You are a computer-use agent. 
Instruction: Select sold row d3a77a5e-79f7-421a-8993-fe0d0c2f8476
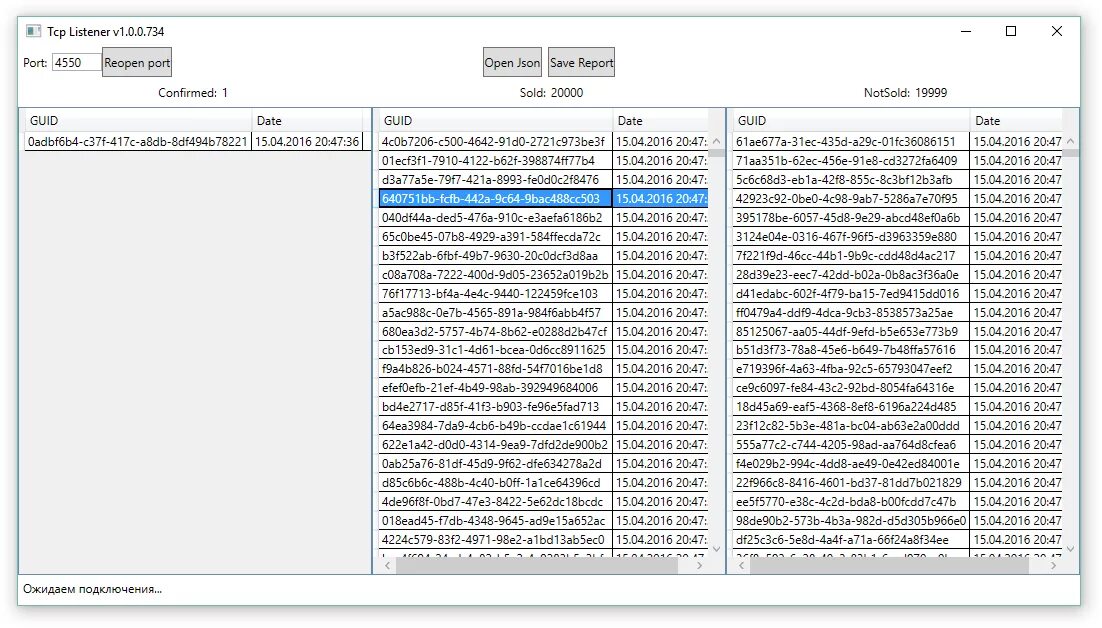point(543,179)
